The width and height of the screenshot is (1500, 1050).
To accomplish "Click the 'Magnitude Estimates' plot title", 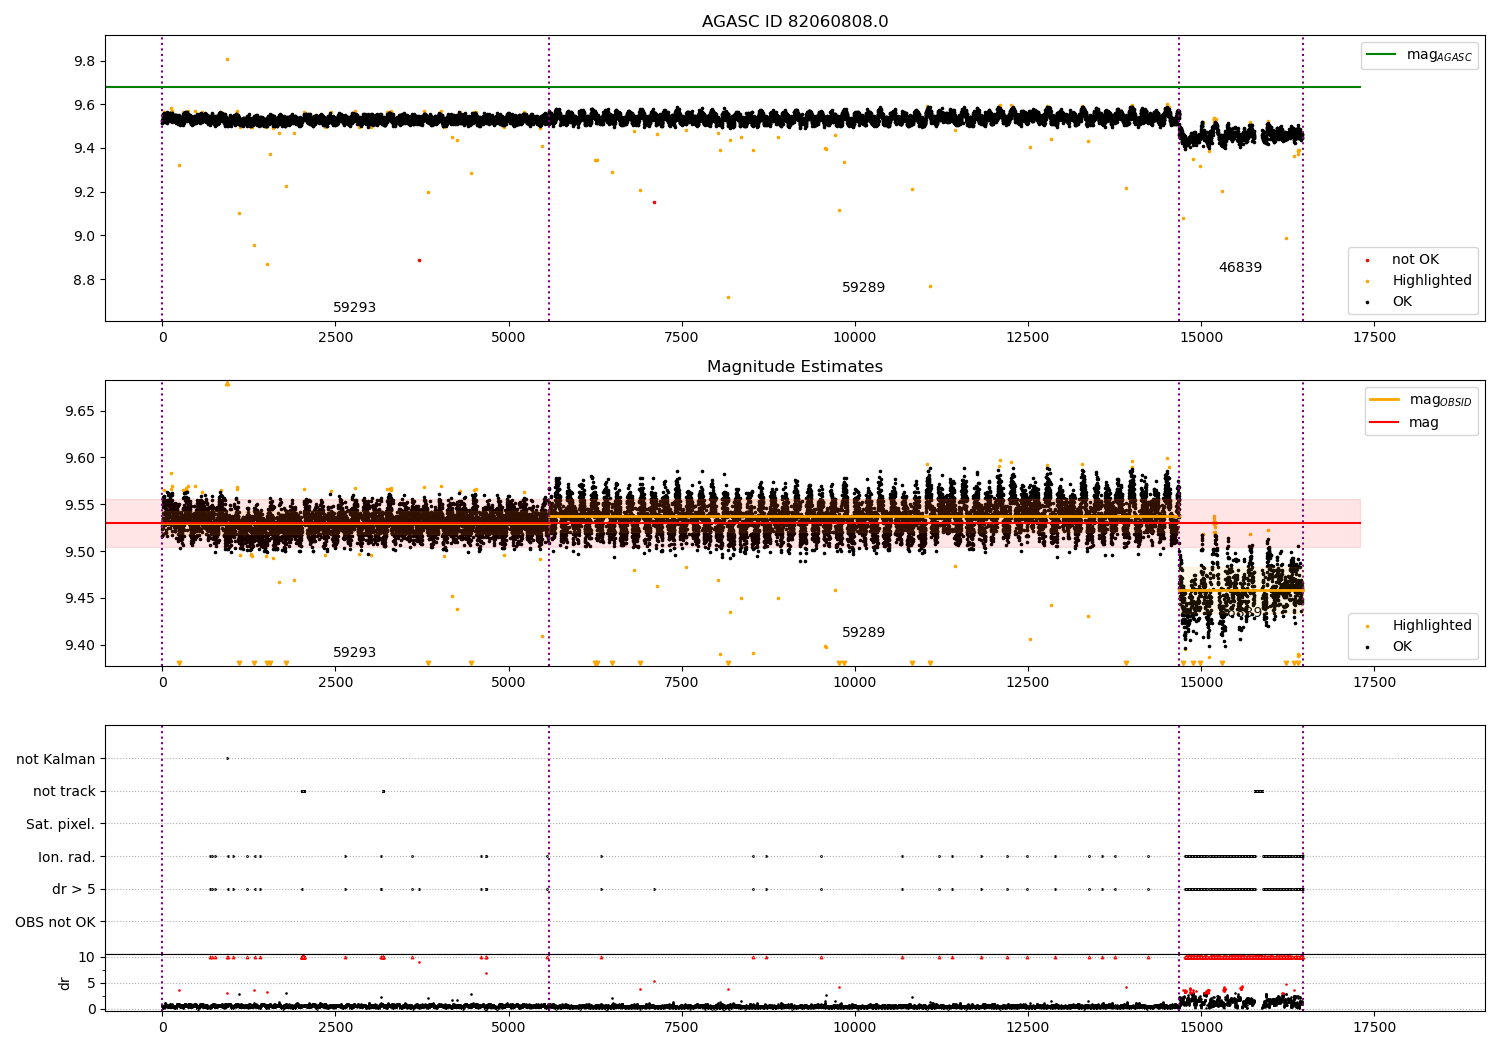I will coord(794,367).
